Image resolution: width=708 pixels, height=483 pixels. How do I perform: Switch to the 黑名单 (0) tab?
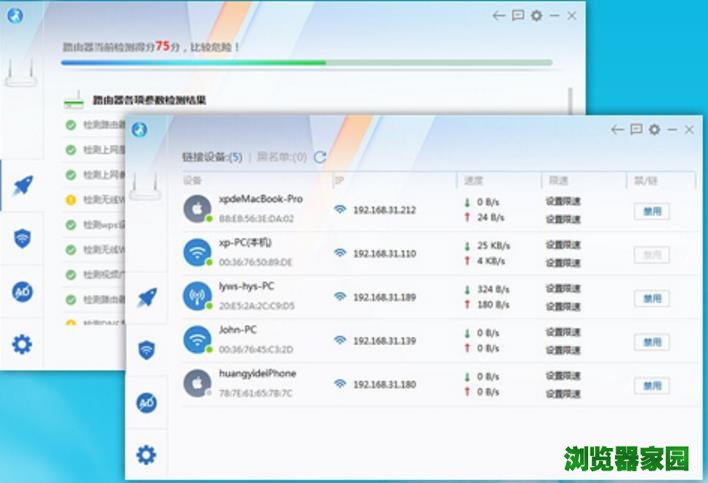281,157
